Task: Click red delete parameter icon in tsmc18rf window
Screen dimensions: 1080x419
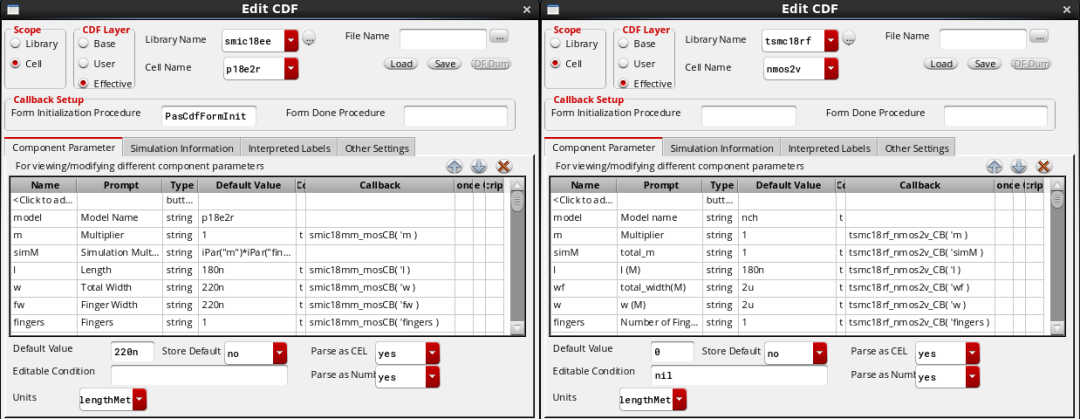Action: 1043,167
